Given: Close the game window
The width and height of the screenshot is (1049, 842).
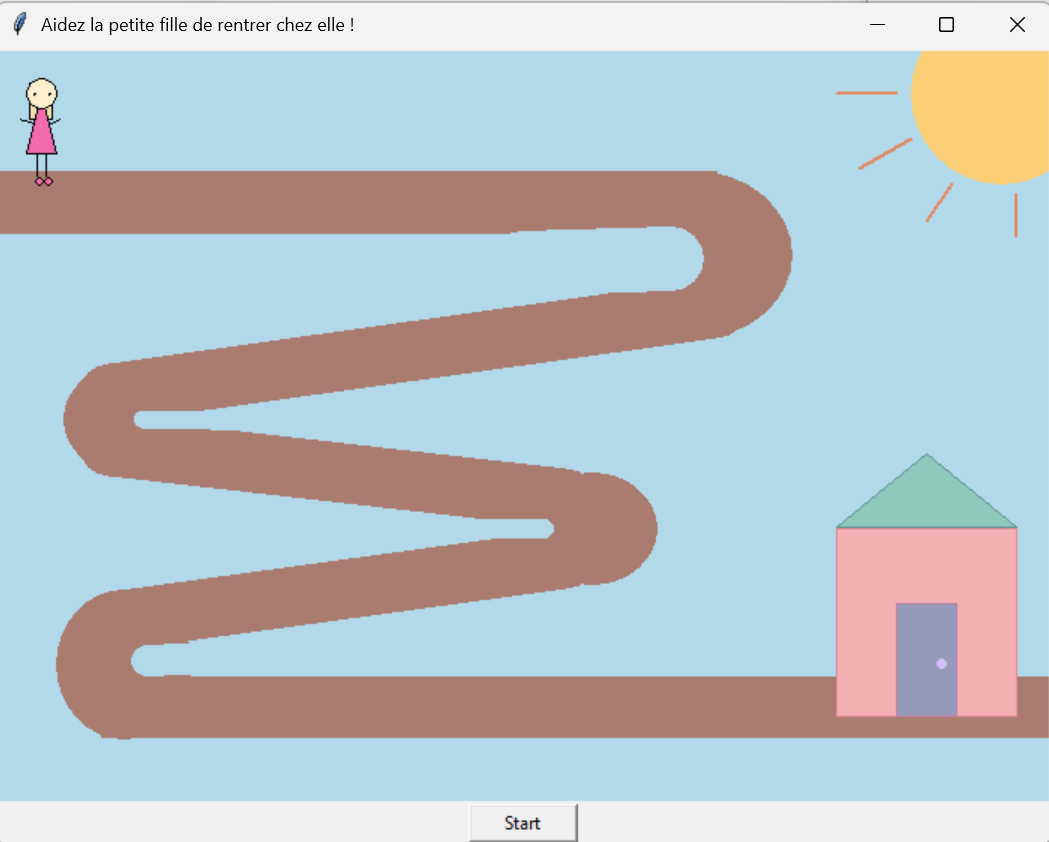Looking at the screenshot, I should point(1017,25).
